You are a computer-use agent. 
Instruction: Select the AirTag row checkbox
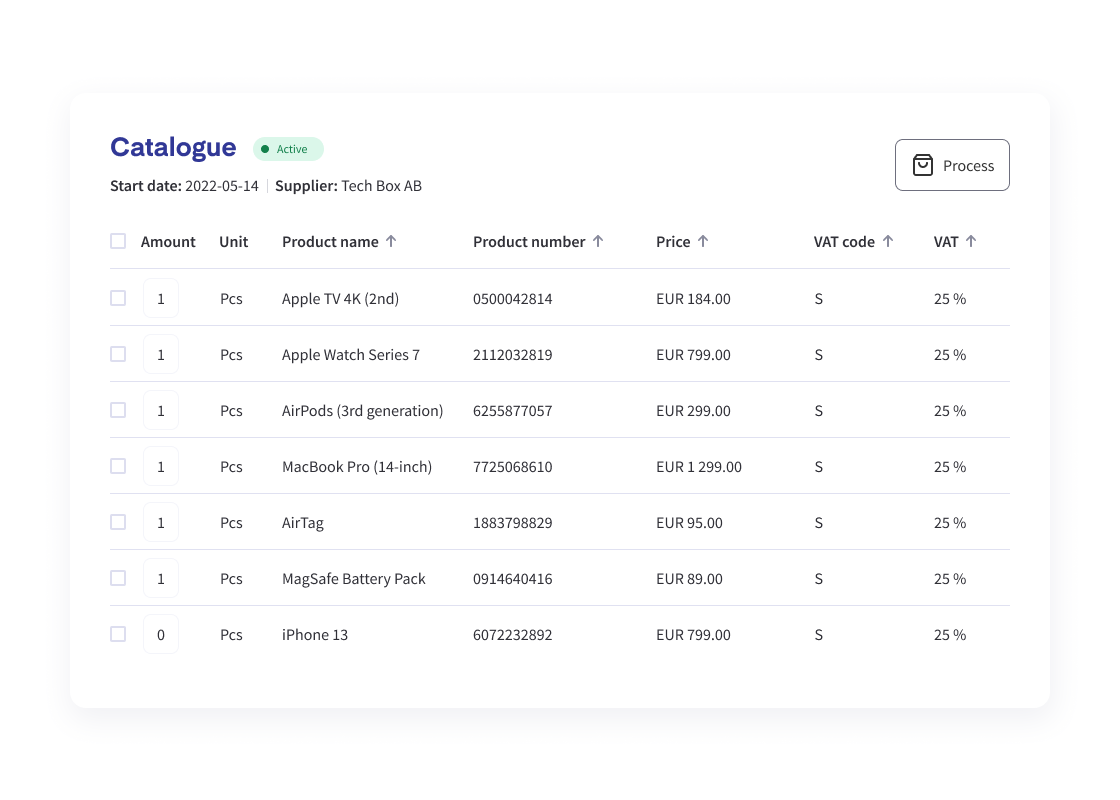tap(118, 522)
